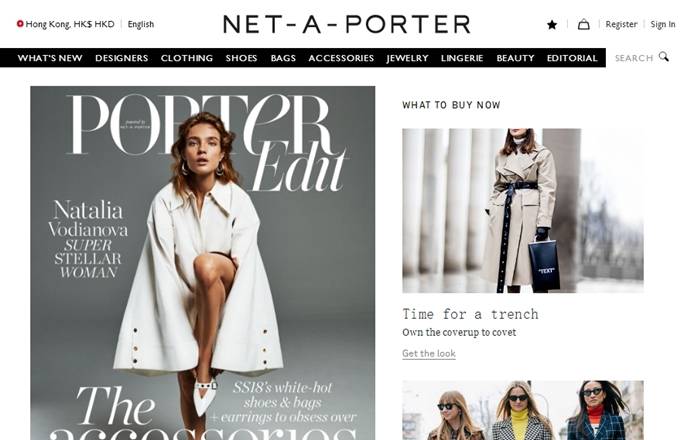Open the shopping bag icon
Image resolution: width=680 pixels, height=440 pixels.
click(583, 24)
